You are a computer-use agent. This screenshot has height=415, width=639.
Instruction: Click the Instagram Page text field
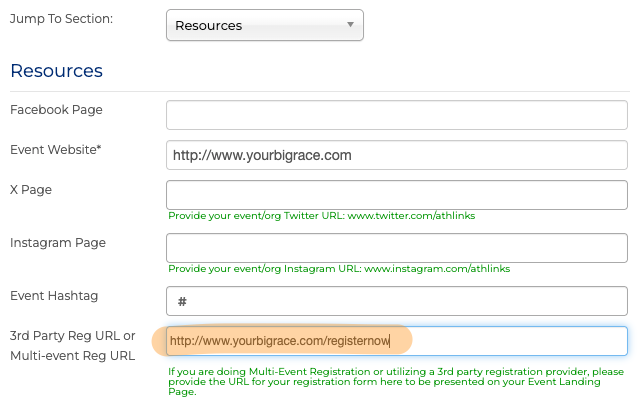pyautogui.click(x=396, y=247)
